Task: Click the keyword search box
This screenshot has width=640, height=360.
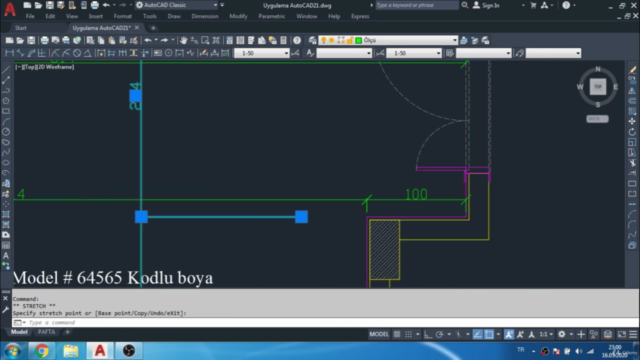Action: tap(416, 5)
